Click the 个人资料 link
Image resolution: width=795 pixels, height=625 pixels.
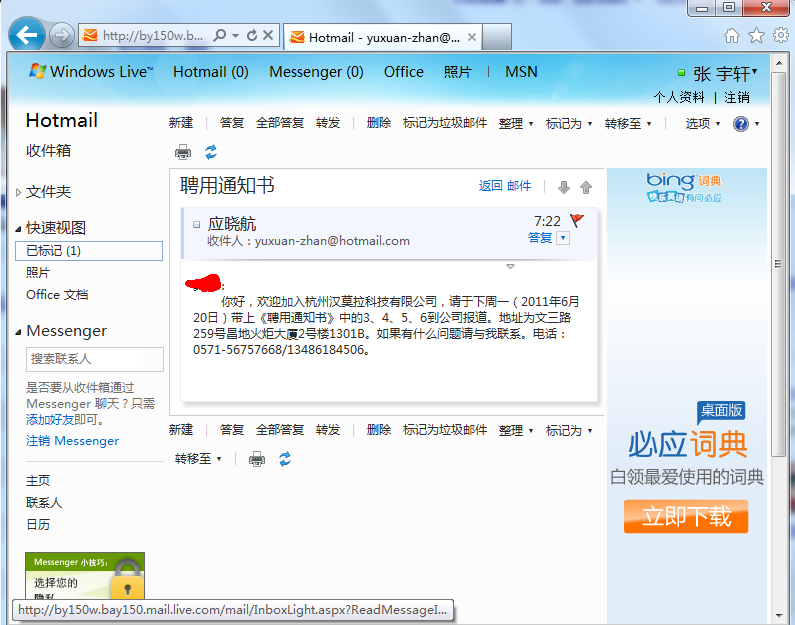coord(679,97)
